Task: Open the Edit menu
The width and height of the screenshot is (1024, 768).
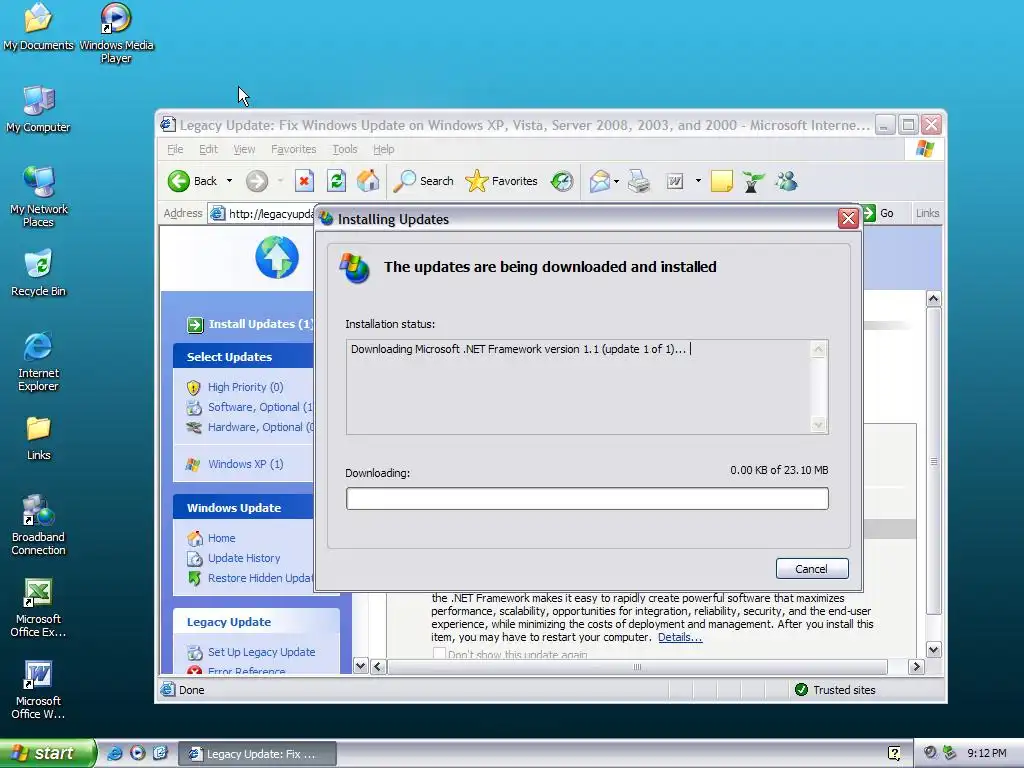Action: point(208,150)
